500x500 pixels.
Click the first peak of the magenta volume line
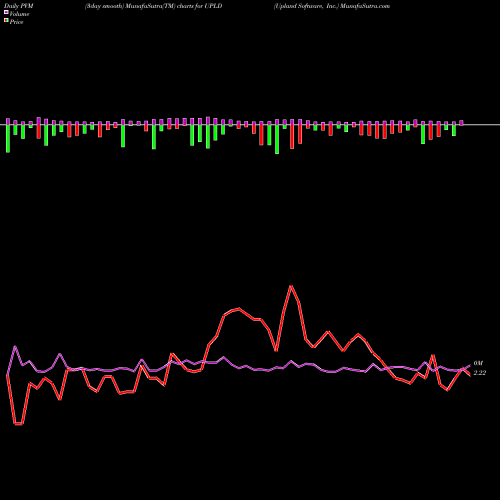(15, 347)
